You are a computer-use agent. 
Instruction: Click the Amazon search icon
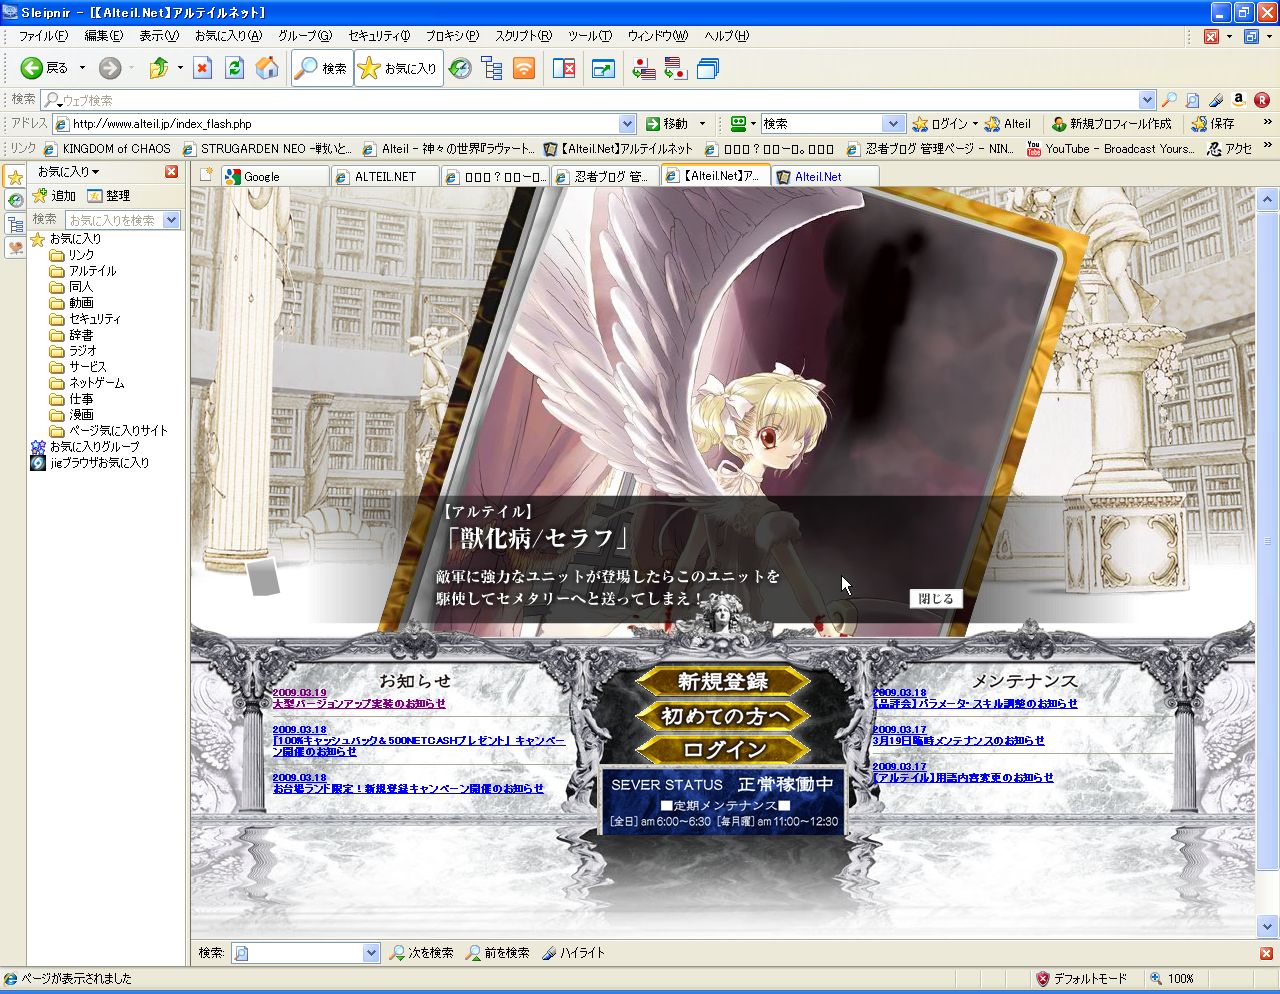(1239, 100)
